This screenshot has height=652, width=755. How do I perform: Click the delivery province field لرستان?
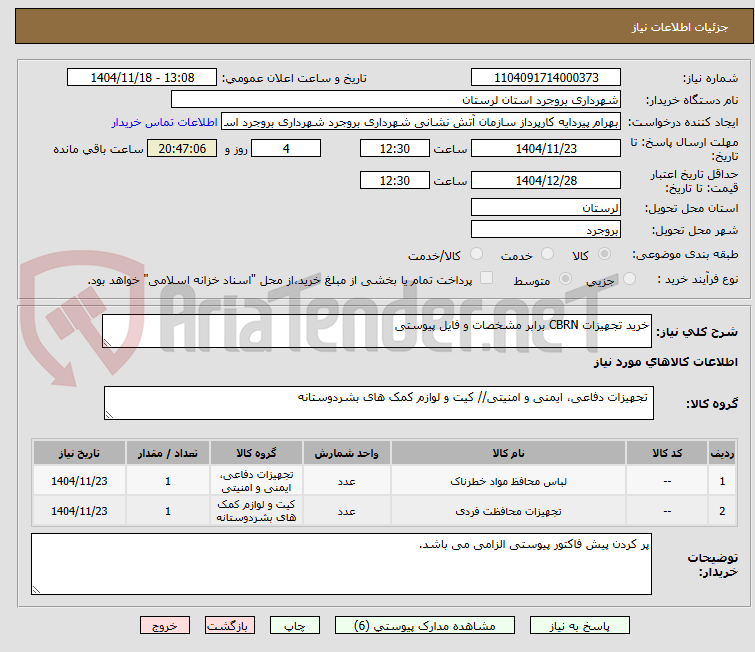[x=546, y=208]
